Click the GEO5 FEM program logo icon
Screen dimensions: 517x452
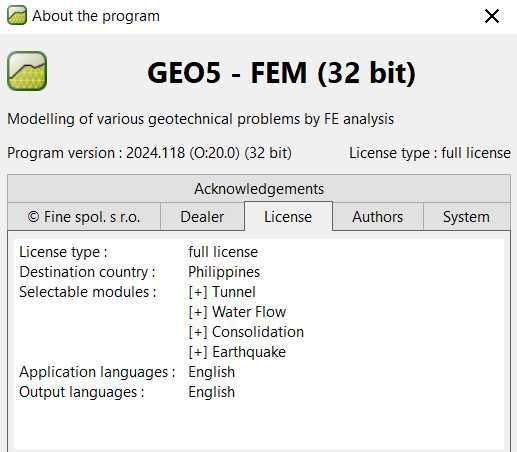coord(27,71)
